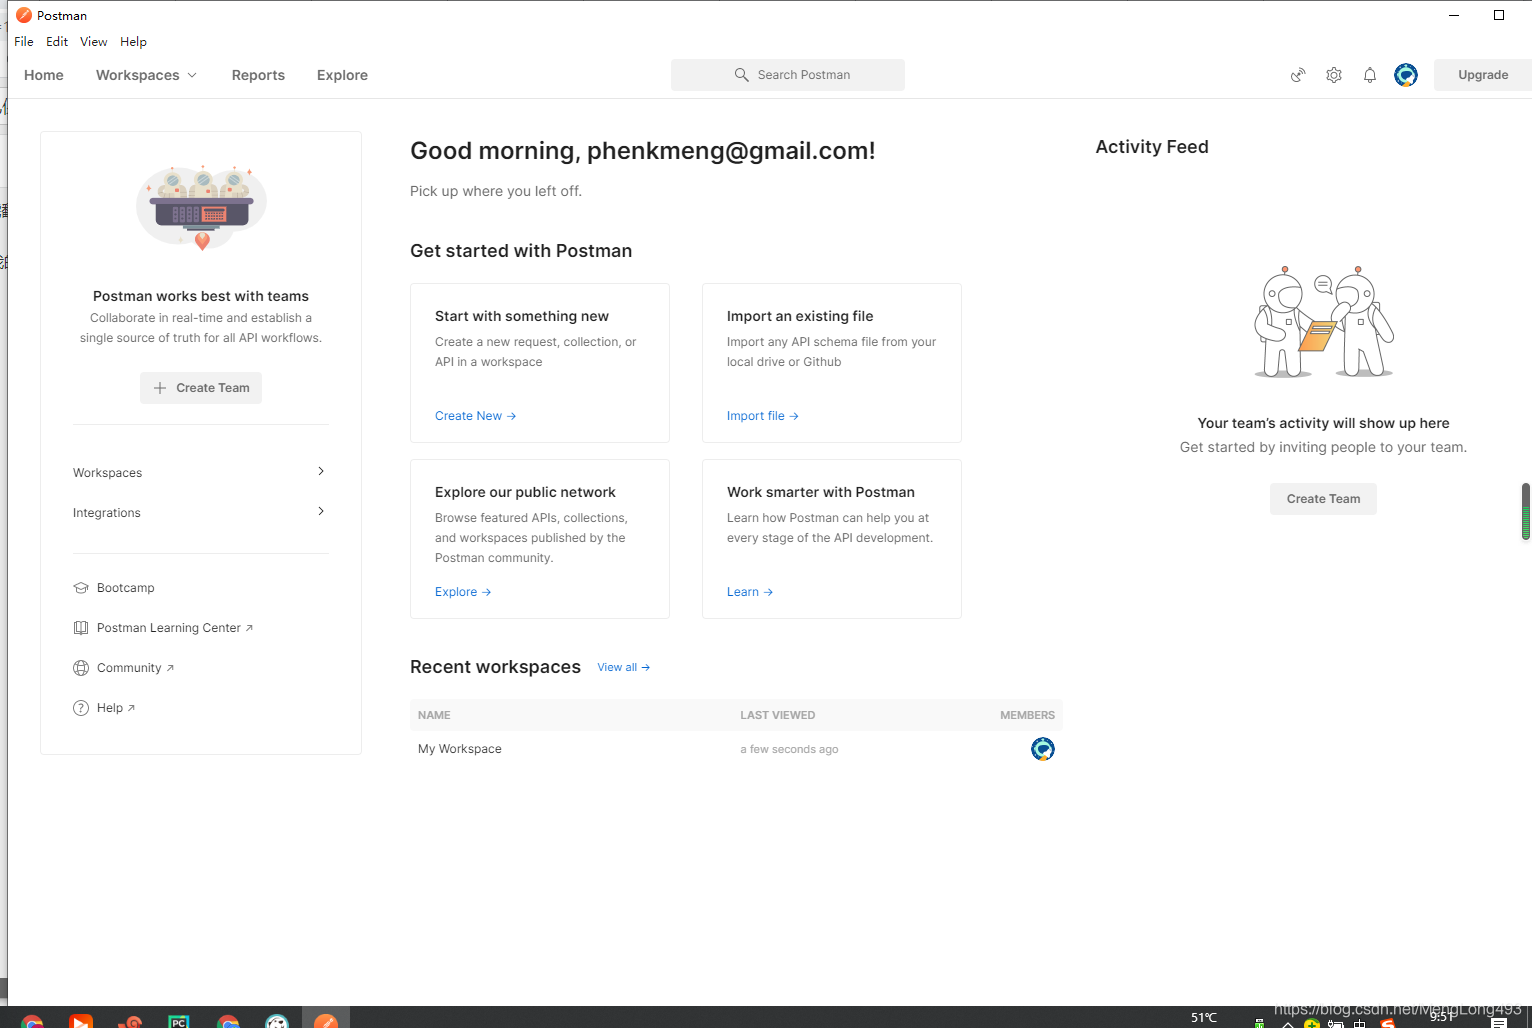This screenshot has width=1532, height=1028.
Task: Follow the Create New link
Action: 475,416
